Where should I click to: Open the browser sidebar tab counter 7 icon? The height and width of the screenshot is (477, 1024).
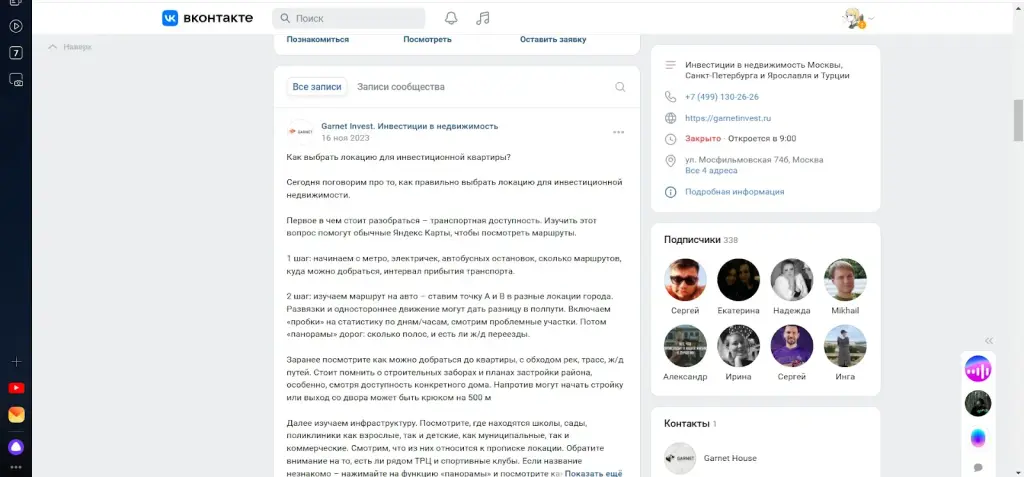16,53
